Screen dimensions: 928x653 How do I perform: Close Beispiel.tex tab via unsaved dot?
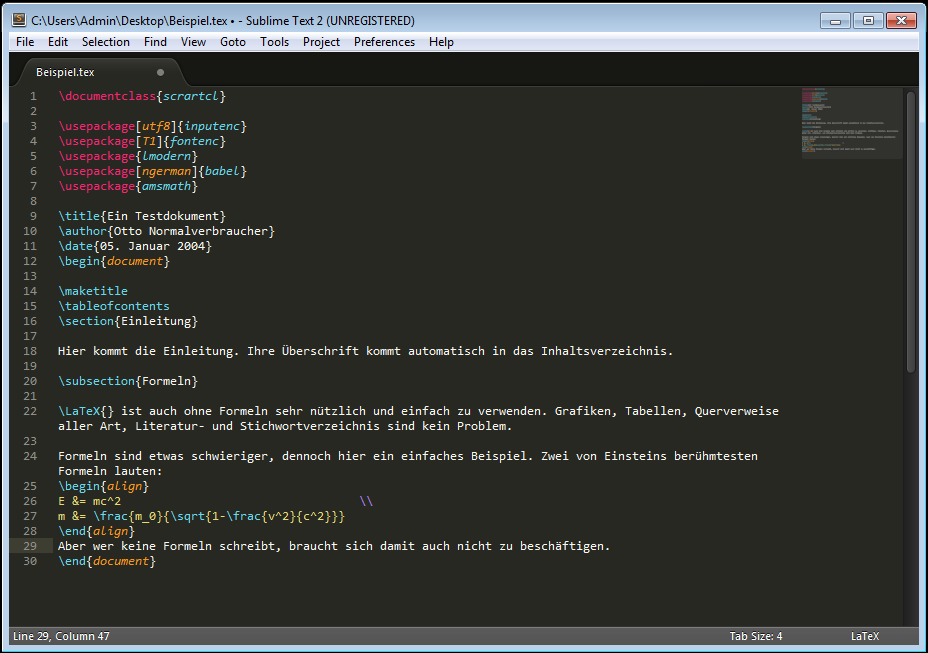coord(160,72)
